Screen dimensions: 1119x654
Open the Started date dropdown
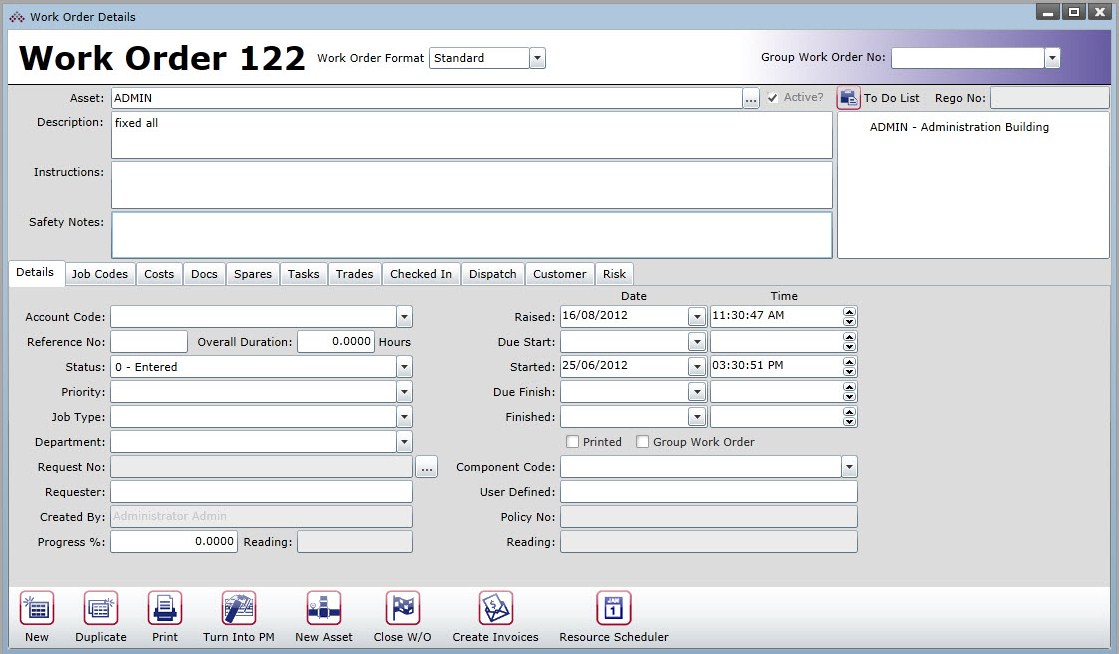pyautogui.click(x=697, y=366)
